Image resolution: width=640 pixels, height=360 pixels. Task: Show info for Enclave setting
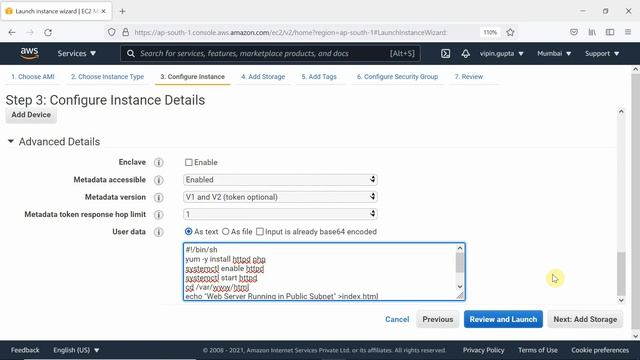pos(158,162)
